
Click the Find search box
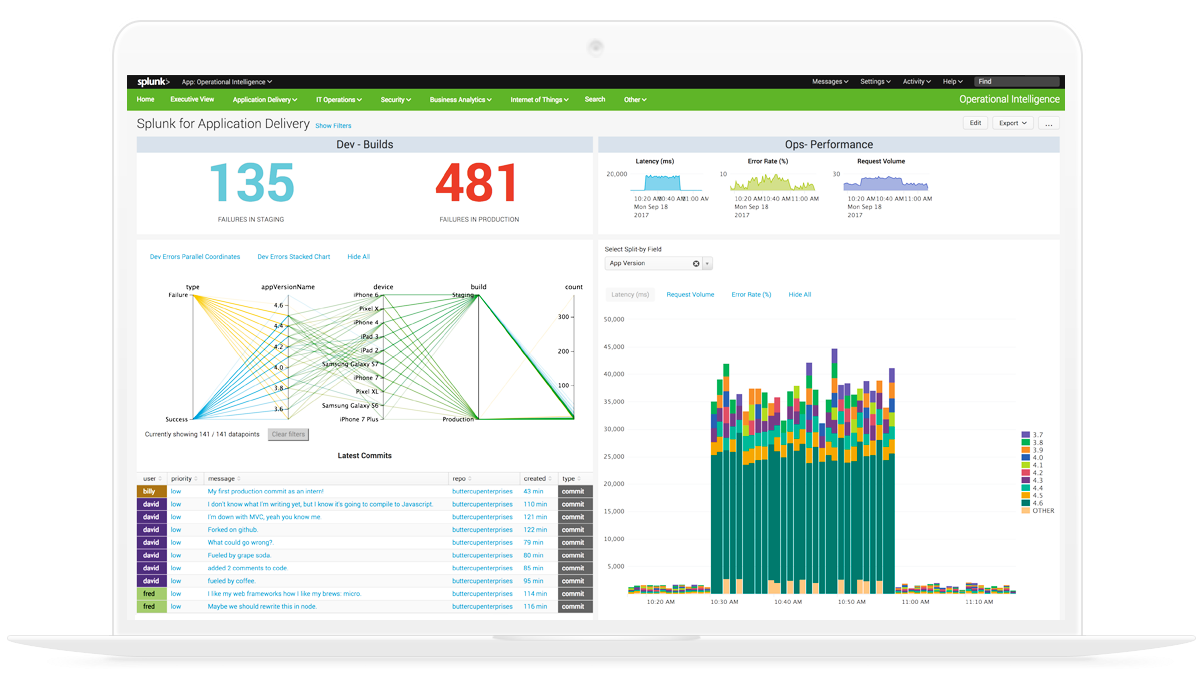(1017, 81)
